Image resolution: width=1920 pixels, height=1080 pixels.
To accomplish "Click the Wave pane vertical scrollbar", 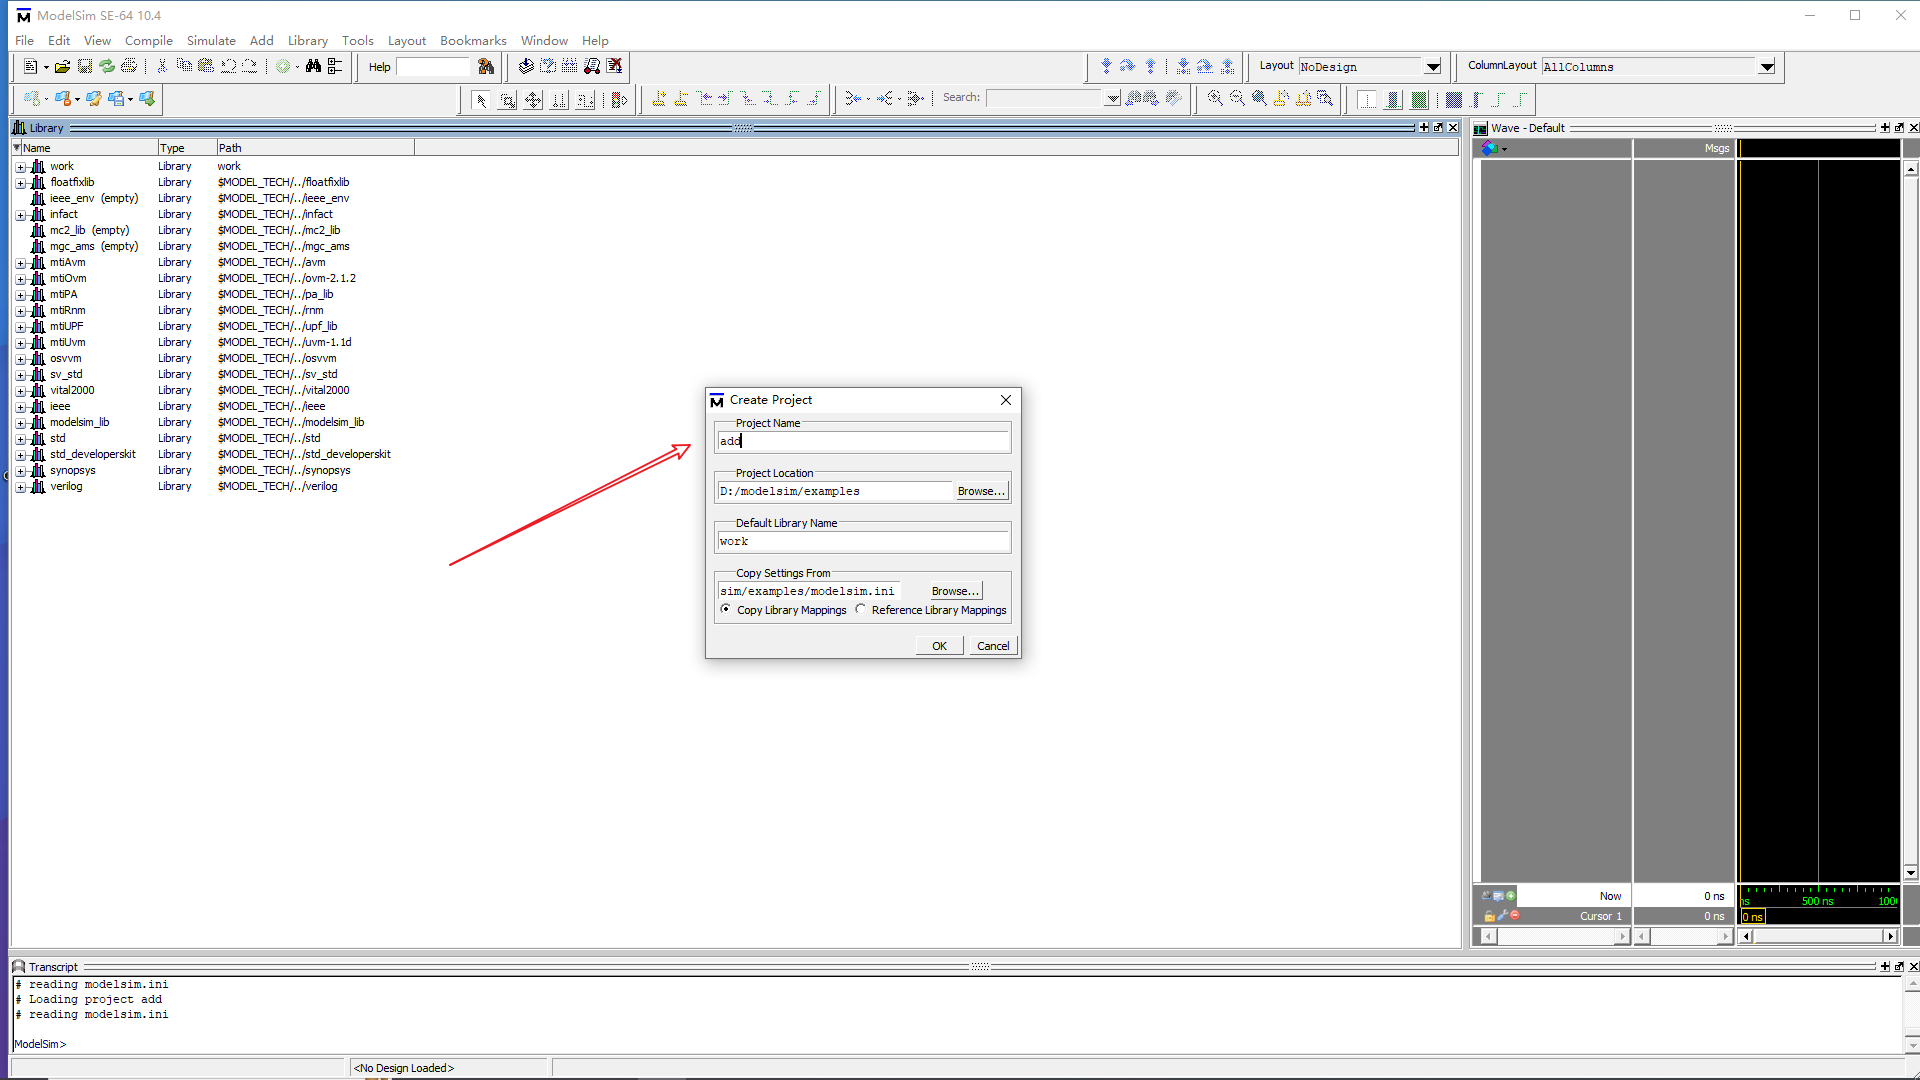I will pyautogui.click(x=1911, y=520).
